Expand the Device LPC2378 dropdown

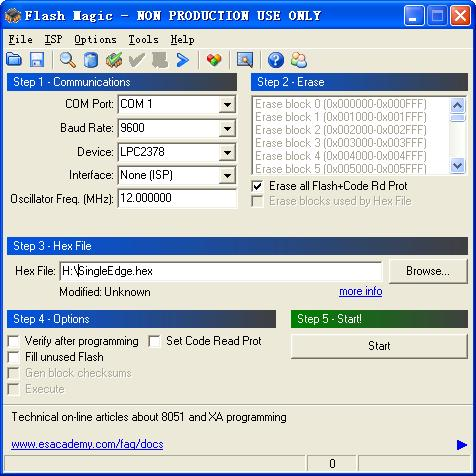[227, 152]
